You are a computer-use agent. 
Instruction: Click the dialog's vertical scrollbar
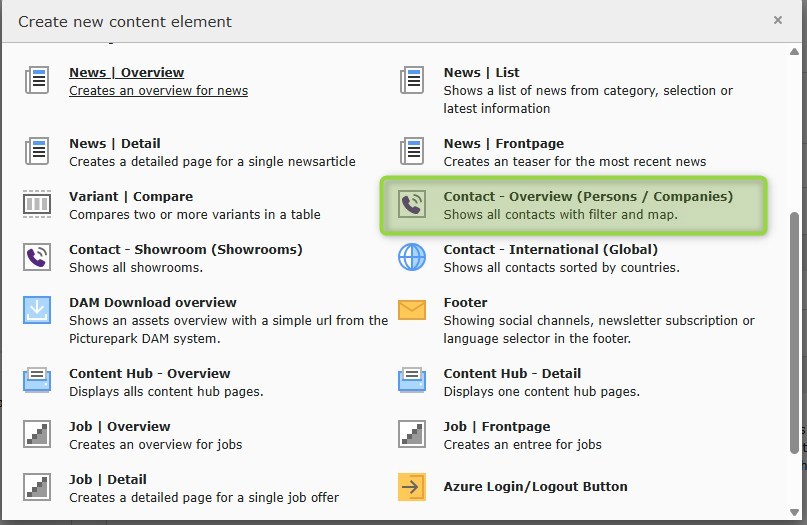[x=795, y=330]
